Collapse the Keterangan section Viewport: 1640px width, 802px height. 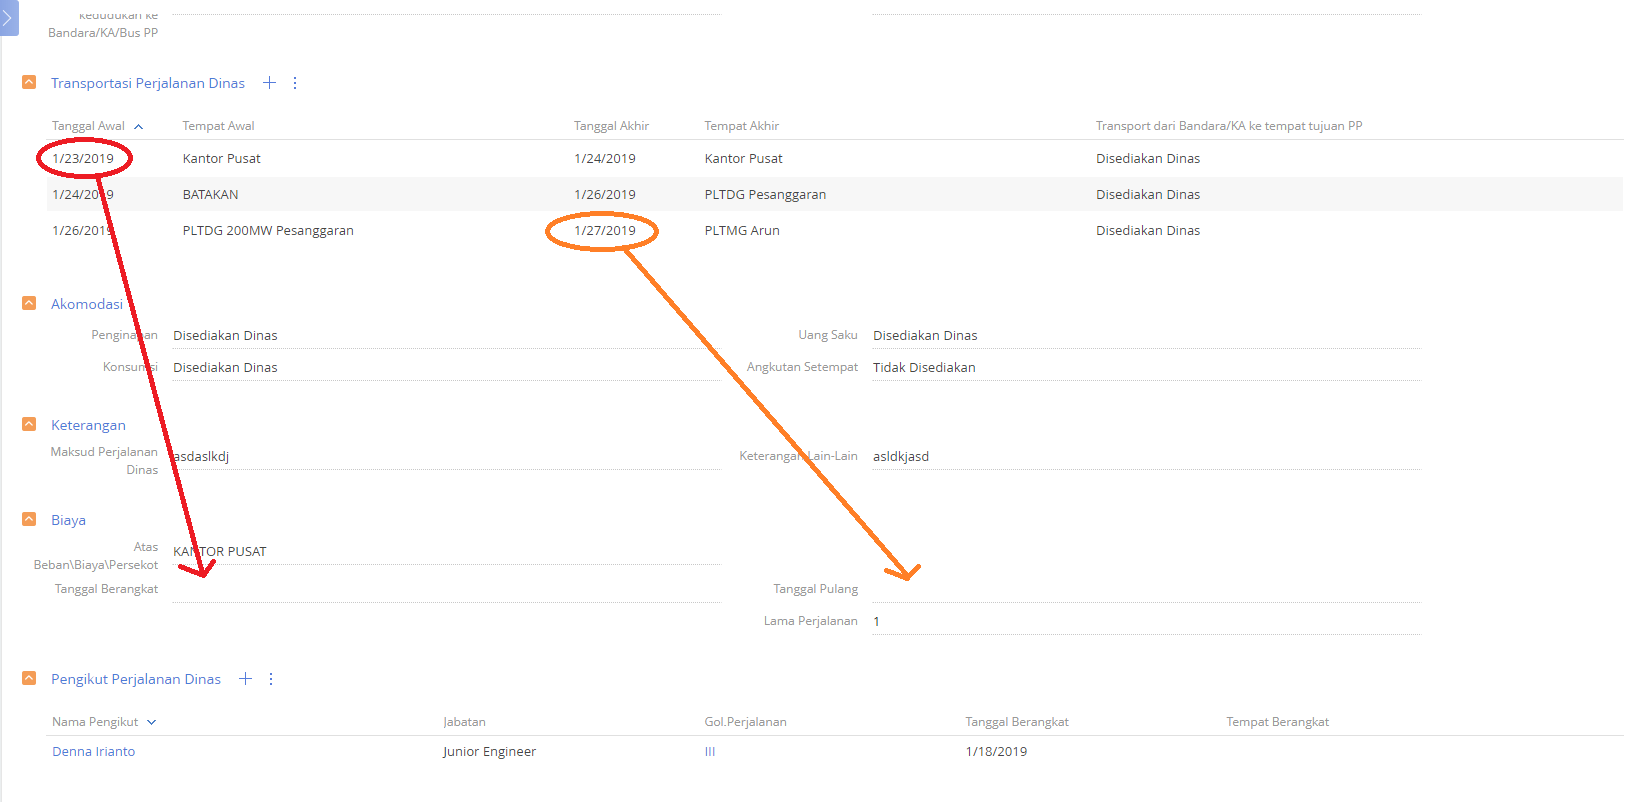pyautogui.click(x=29, y=424)
